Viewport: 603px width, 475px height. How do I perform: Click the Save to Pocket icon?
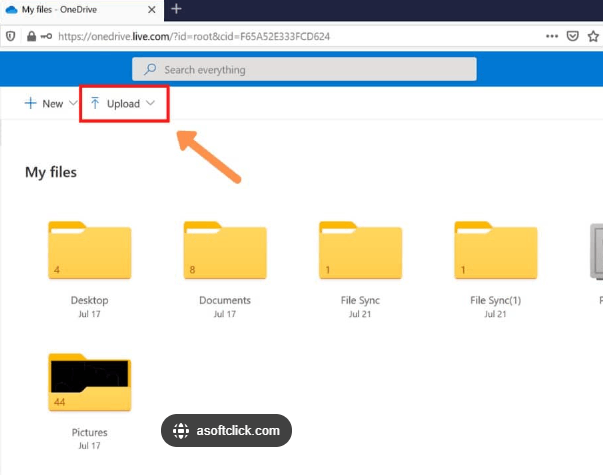[x=573, y=36]
